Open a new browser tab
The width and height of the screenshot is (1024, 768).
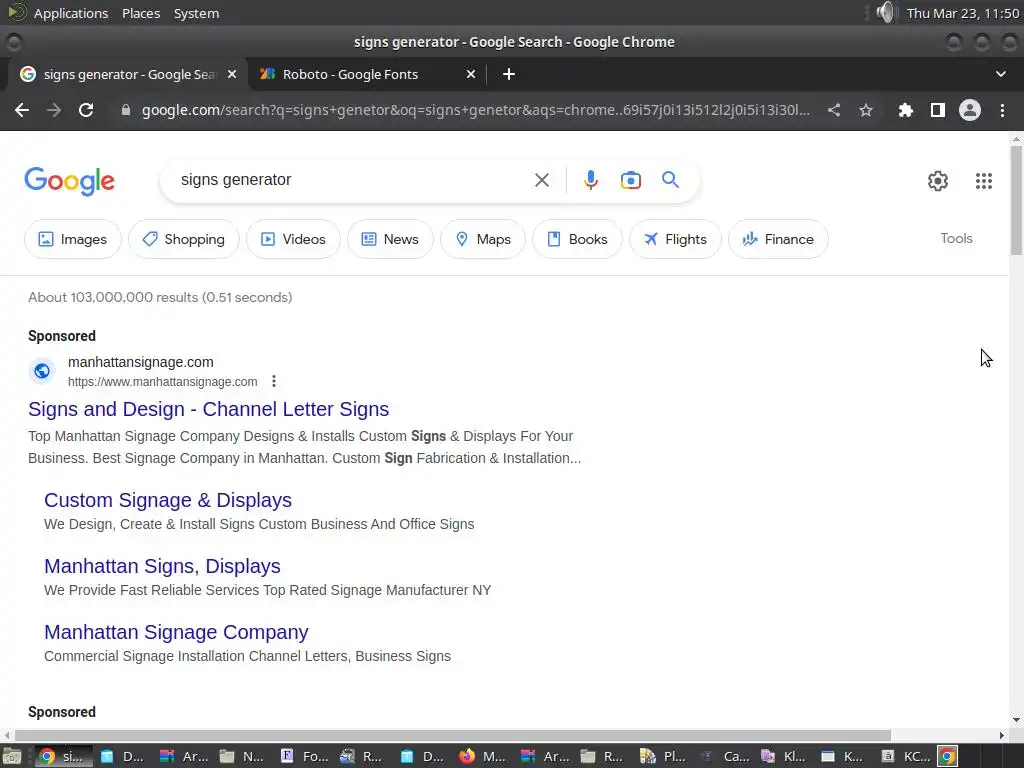509,74
